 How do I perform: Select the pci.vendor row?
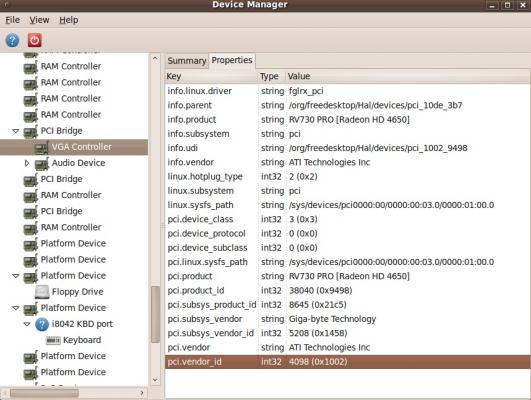(347, 347)
